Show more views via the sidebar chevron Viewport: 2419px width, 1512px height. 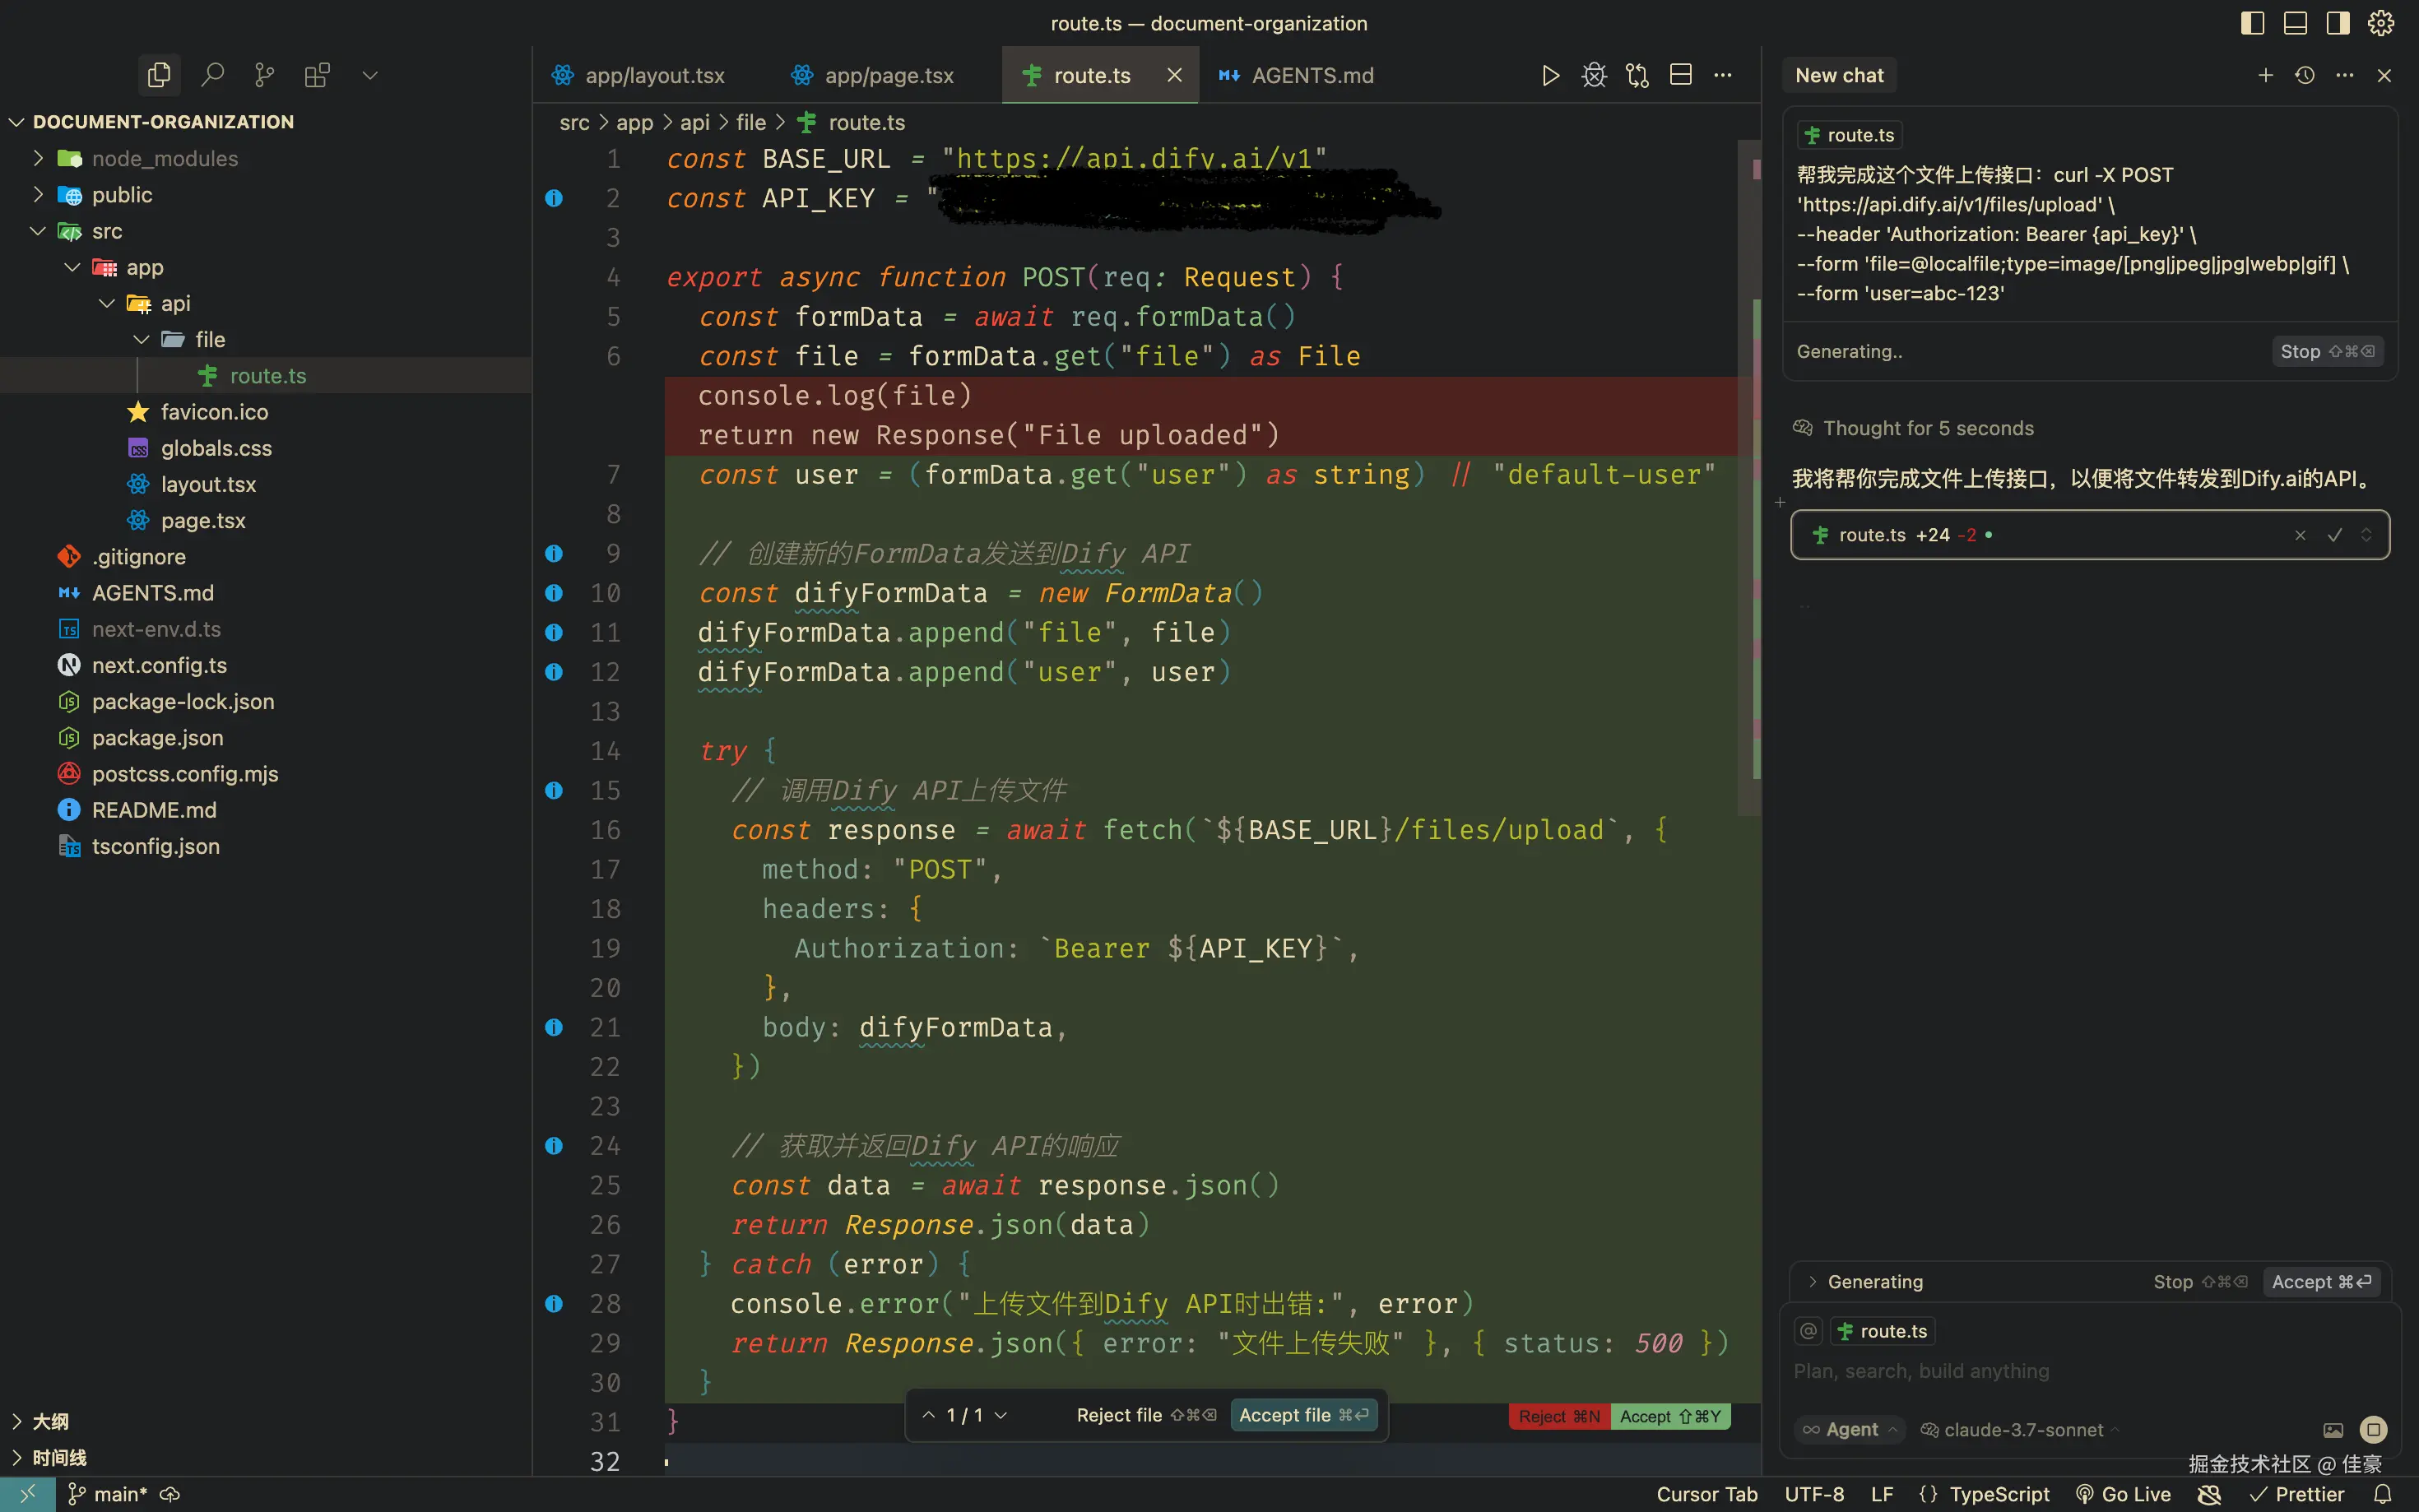click(370, 75)
